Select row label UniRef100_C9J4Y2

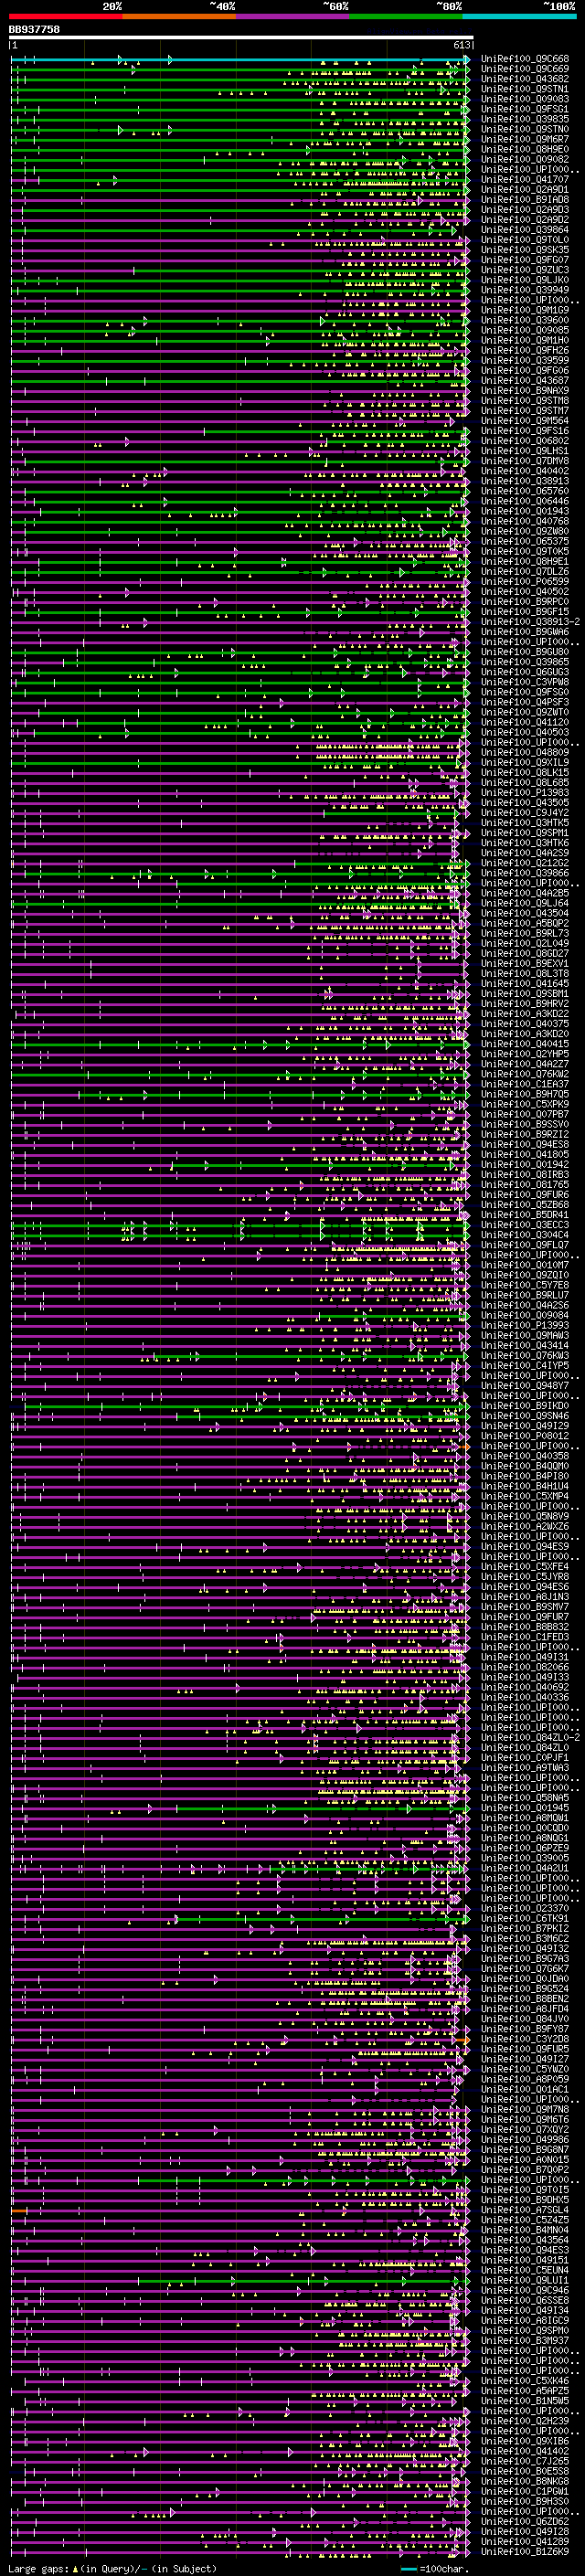coord(525,813)
